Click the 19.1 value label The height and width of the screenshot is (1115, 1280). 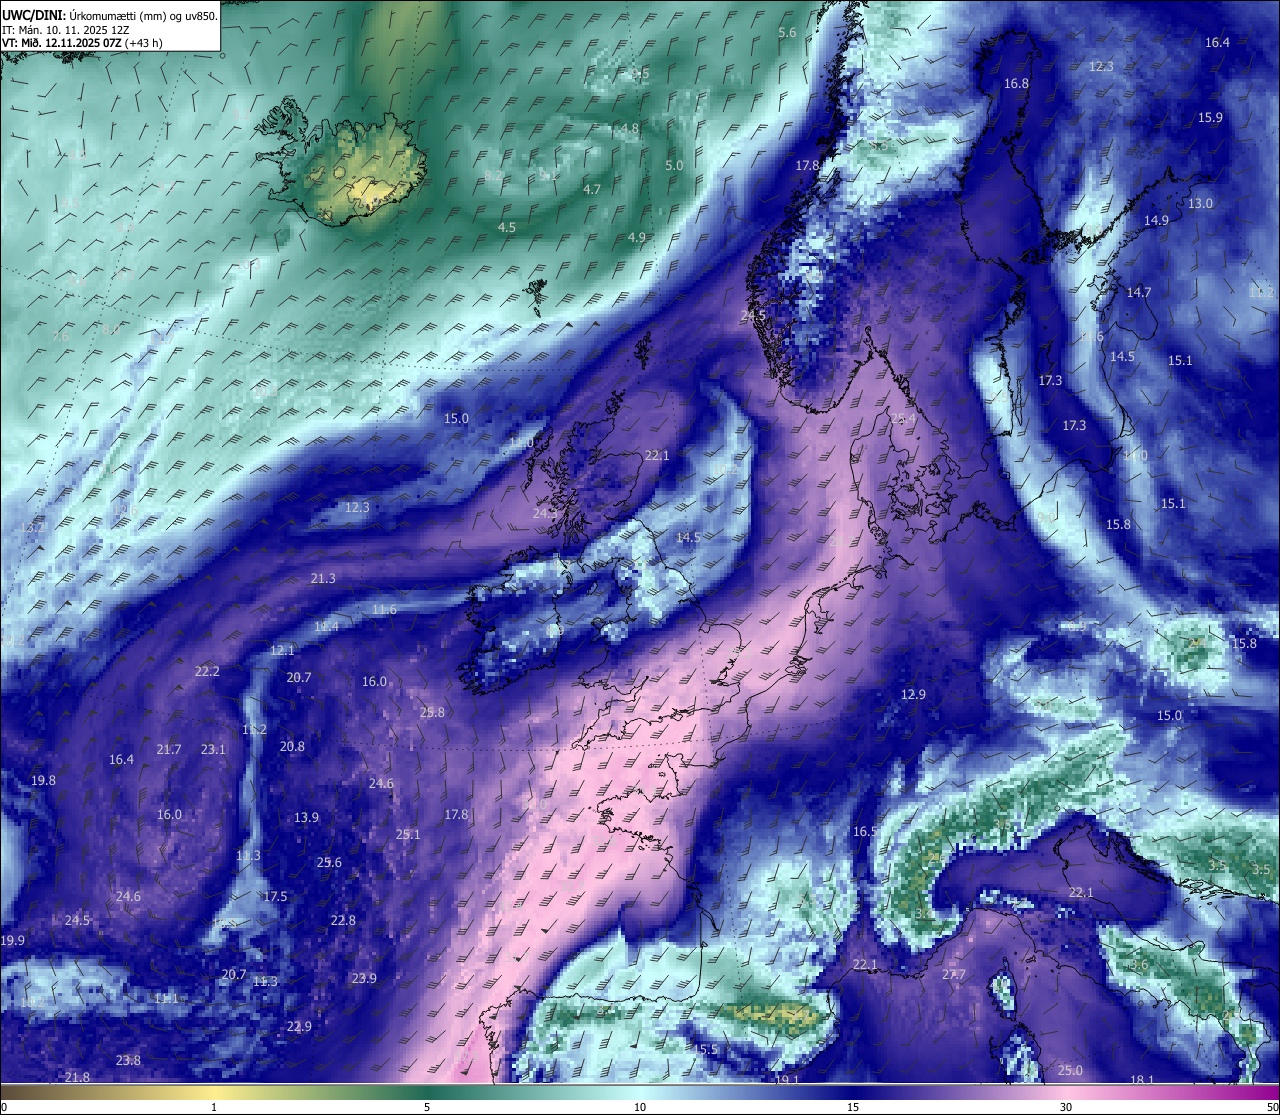click(x=787, y=1081)
